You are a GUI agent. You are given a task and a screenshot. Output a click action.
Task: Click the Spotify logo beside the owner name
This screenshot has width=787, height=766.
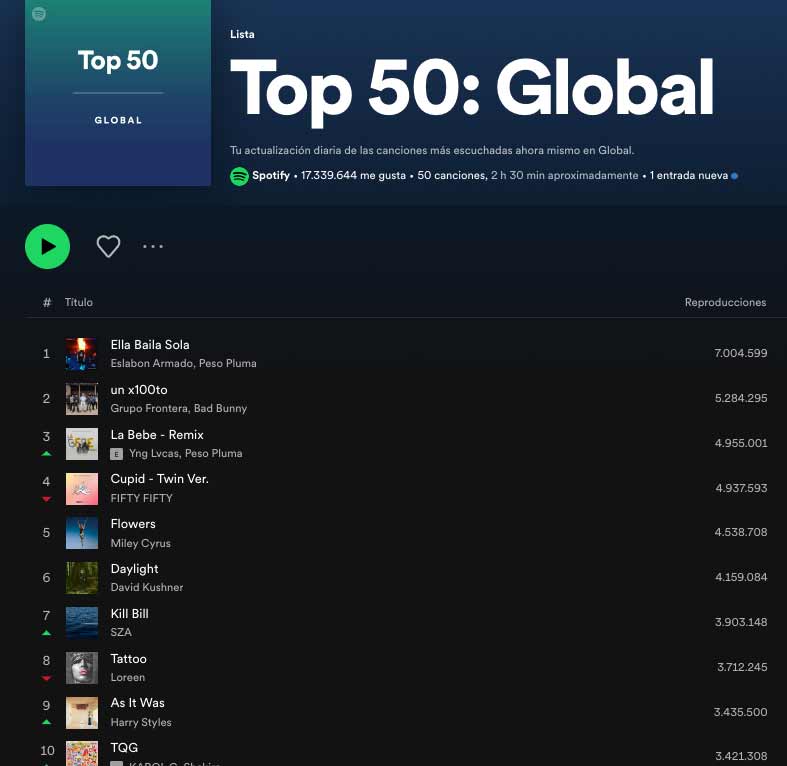tap(239, 176)
